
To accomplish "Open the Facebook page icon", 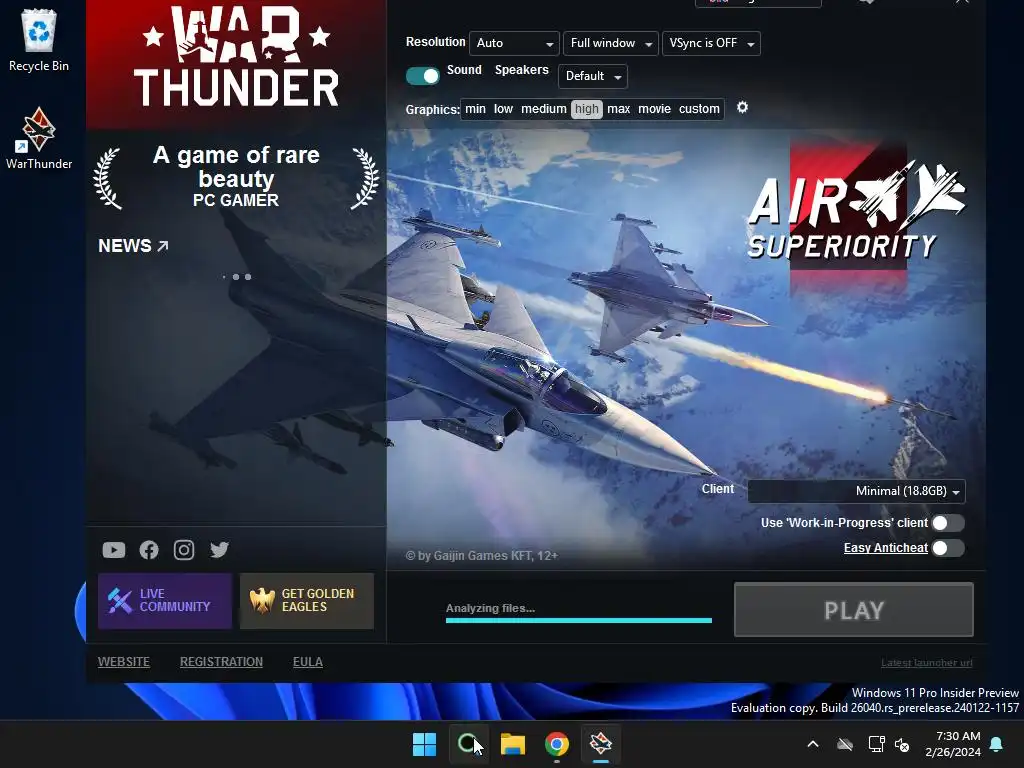I will [x=149, y=550].
